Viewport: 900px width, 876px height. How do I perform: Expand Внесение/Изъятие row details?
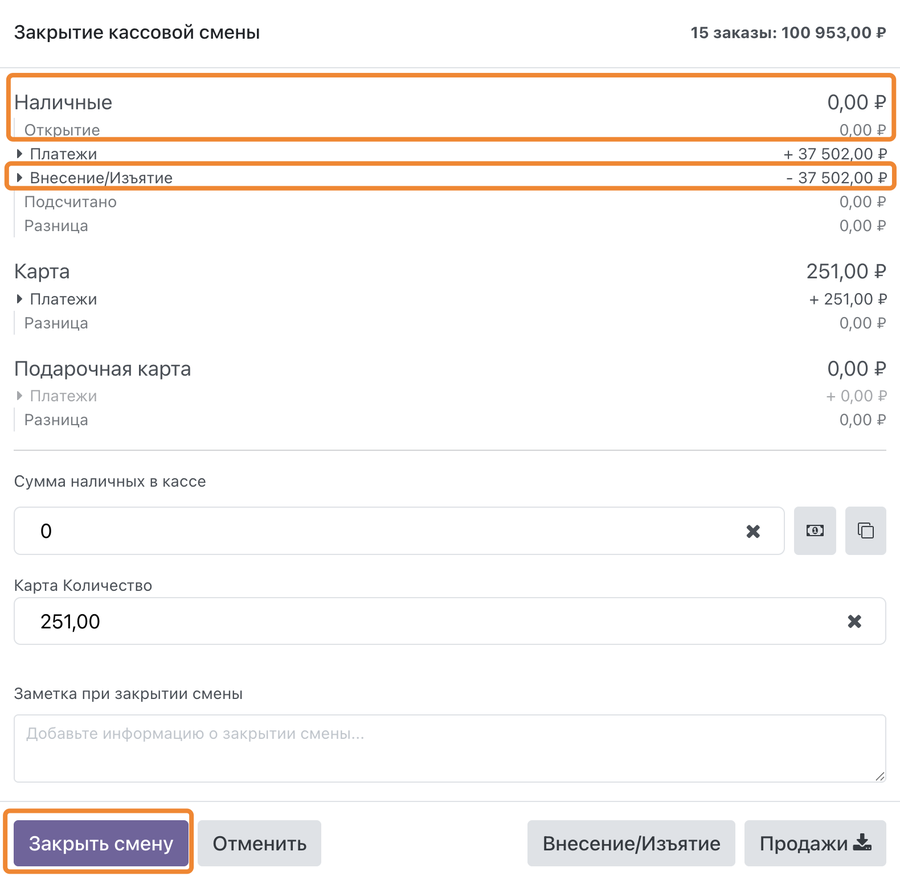coord(20,178)
